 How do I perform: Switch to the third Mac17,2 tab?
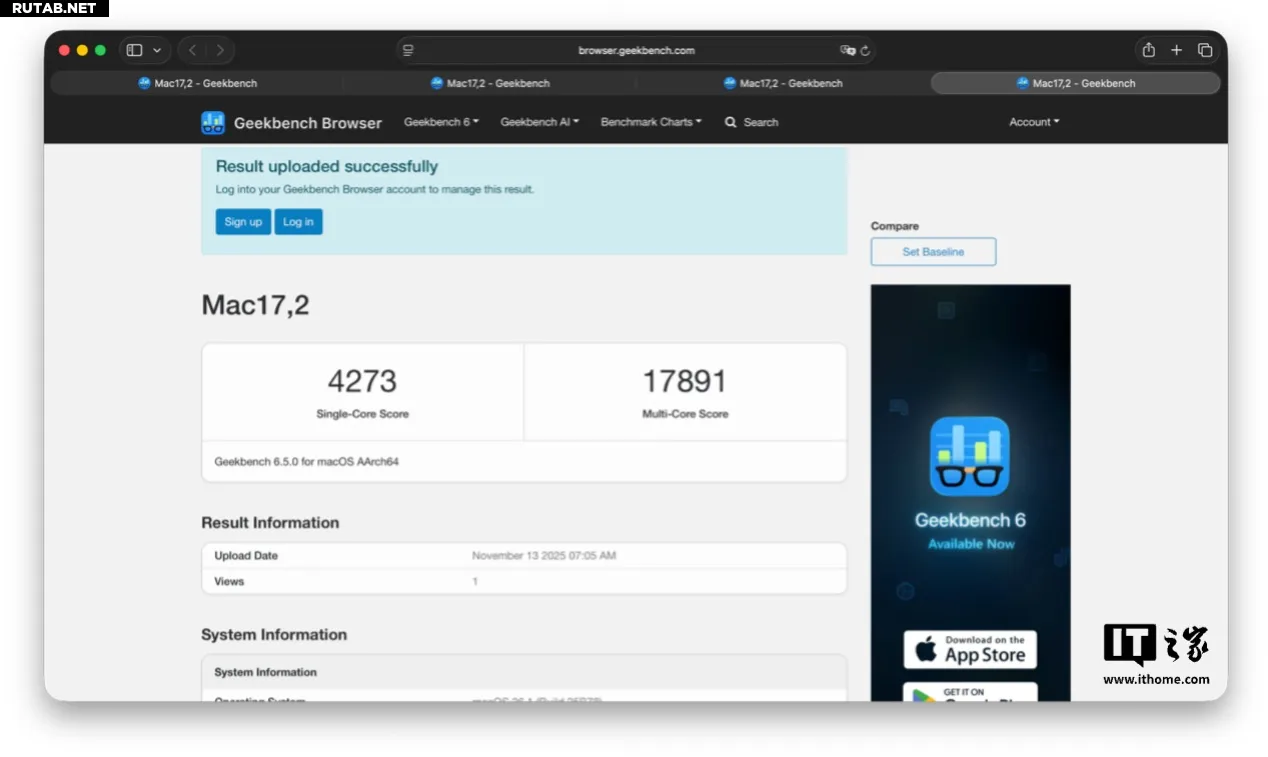(782, 83)
